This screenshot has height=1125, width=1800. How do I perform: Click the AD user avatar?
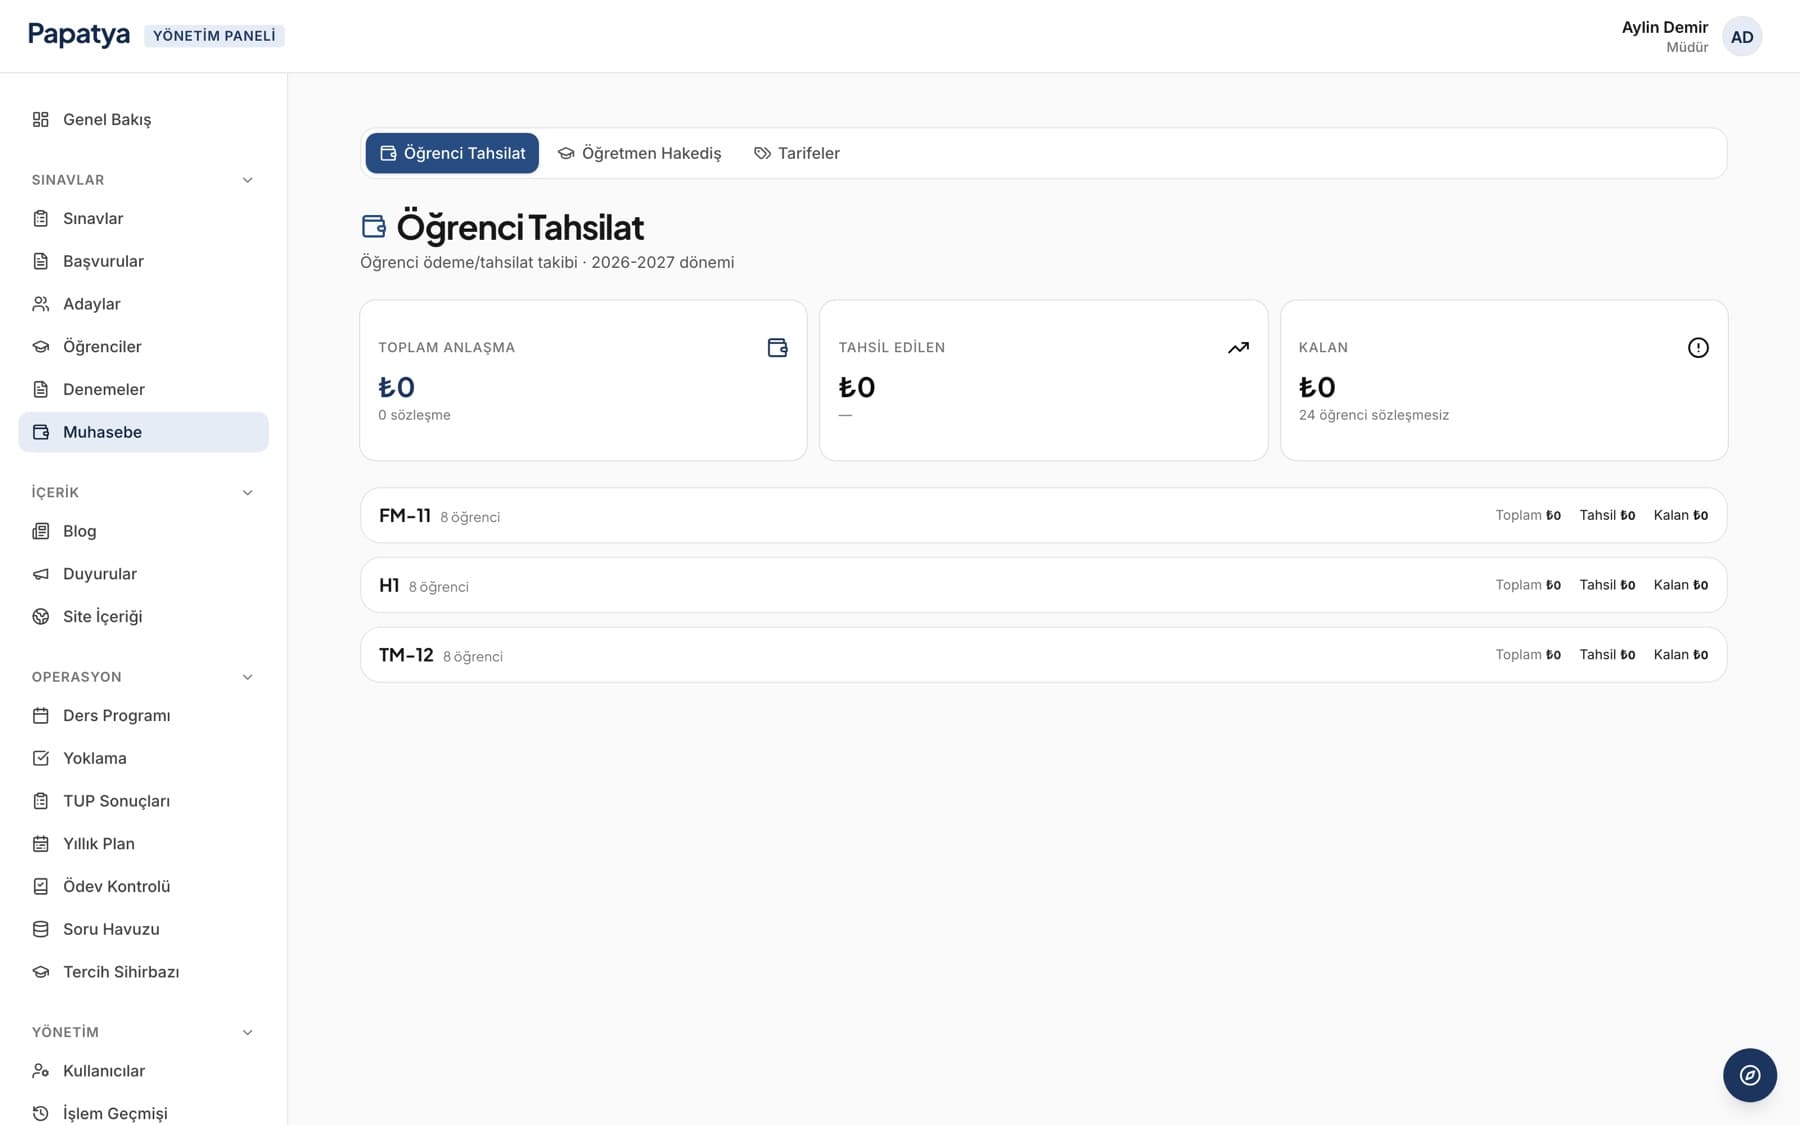[1742, 37]
